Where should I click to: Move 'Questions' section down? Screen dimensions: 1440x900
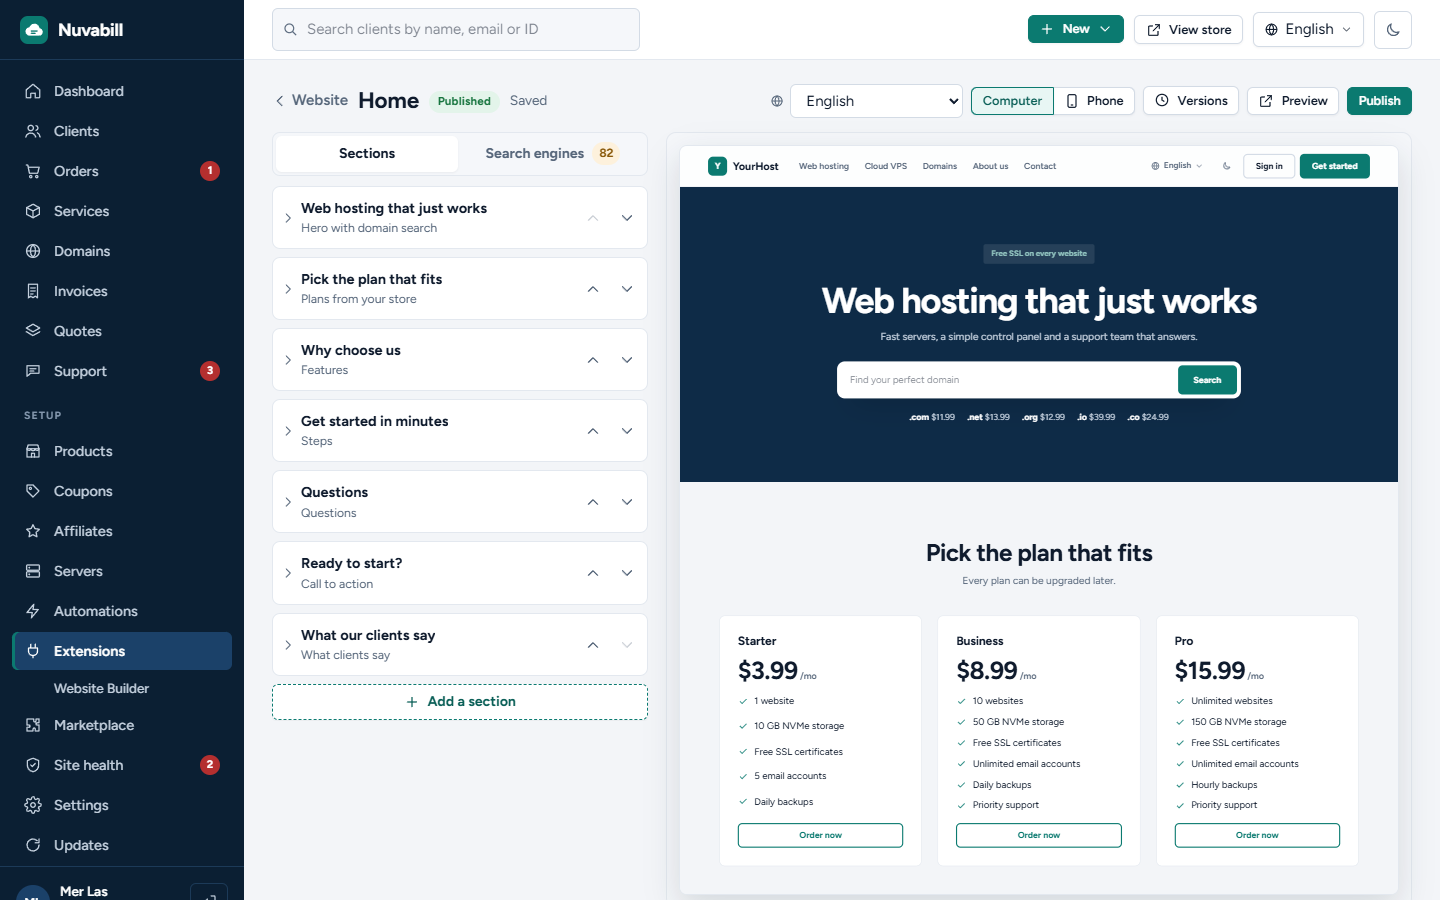pyautogui.click(x=627, y=502)
